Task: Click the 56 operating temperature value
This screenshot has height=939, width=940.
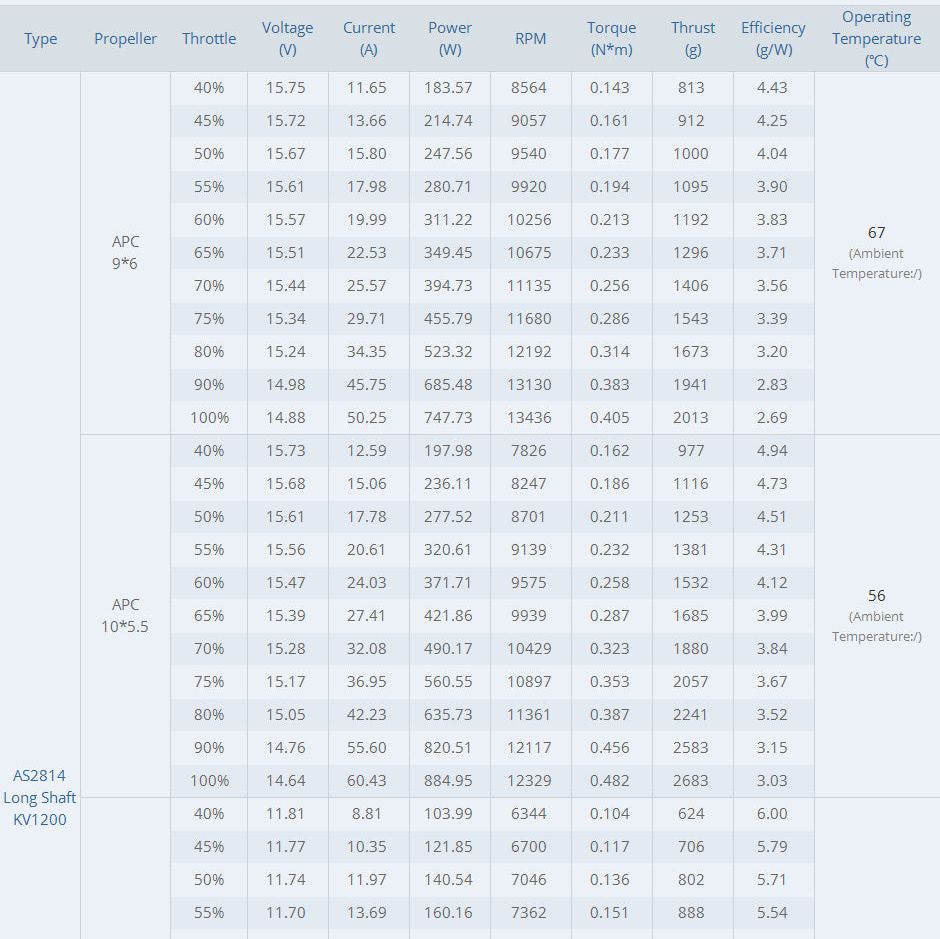Action: coord(877,596)
